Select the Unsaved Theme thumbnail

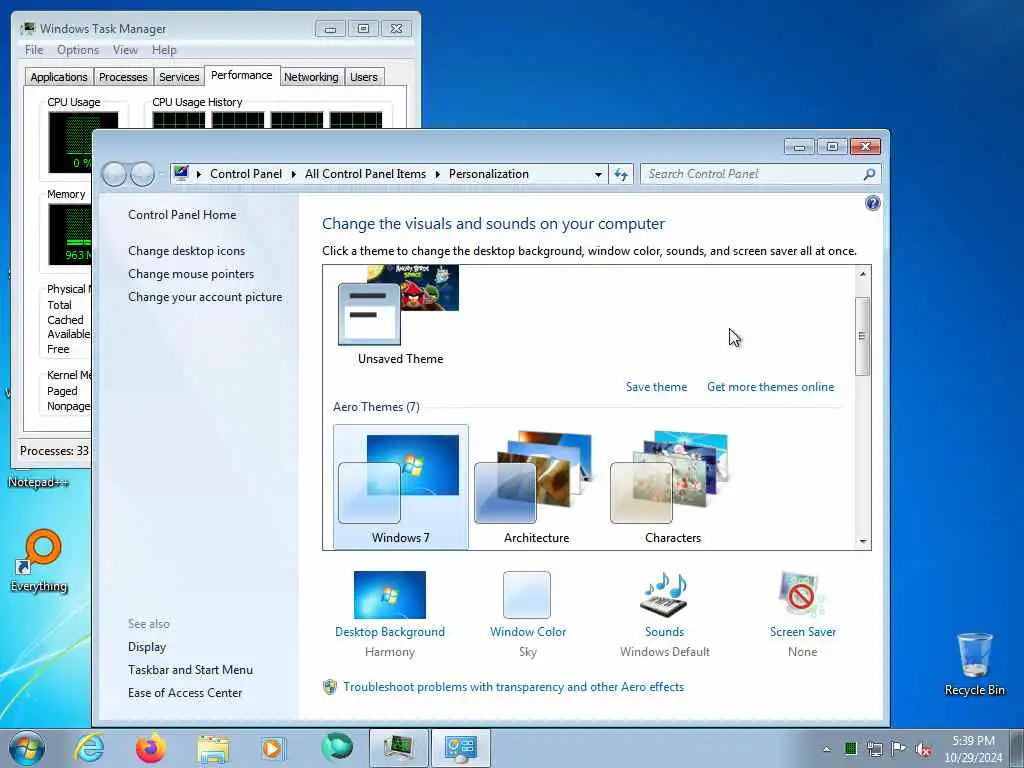click(x=400, y=315)
